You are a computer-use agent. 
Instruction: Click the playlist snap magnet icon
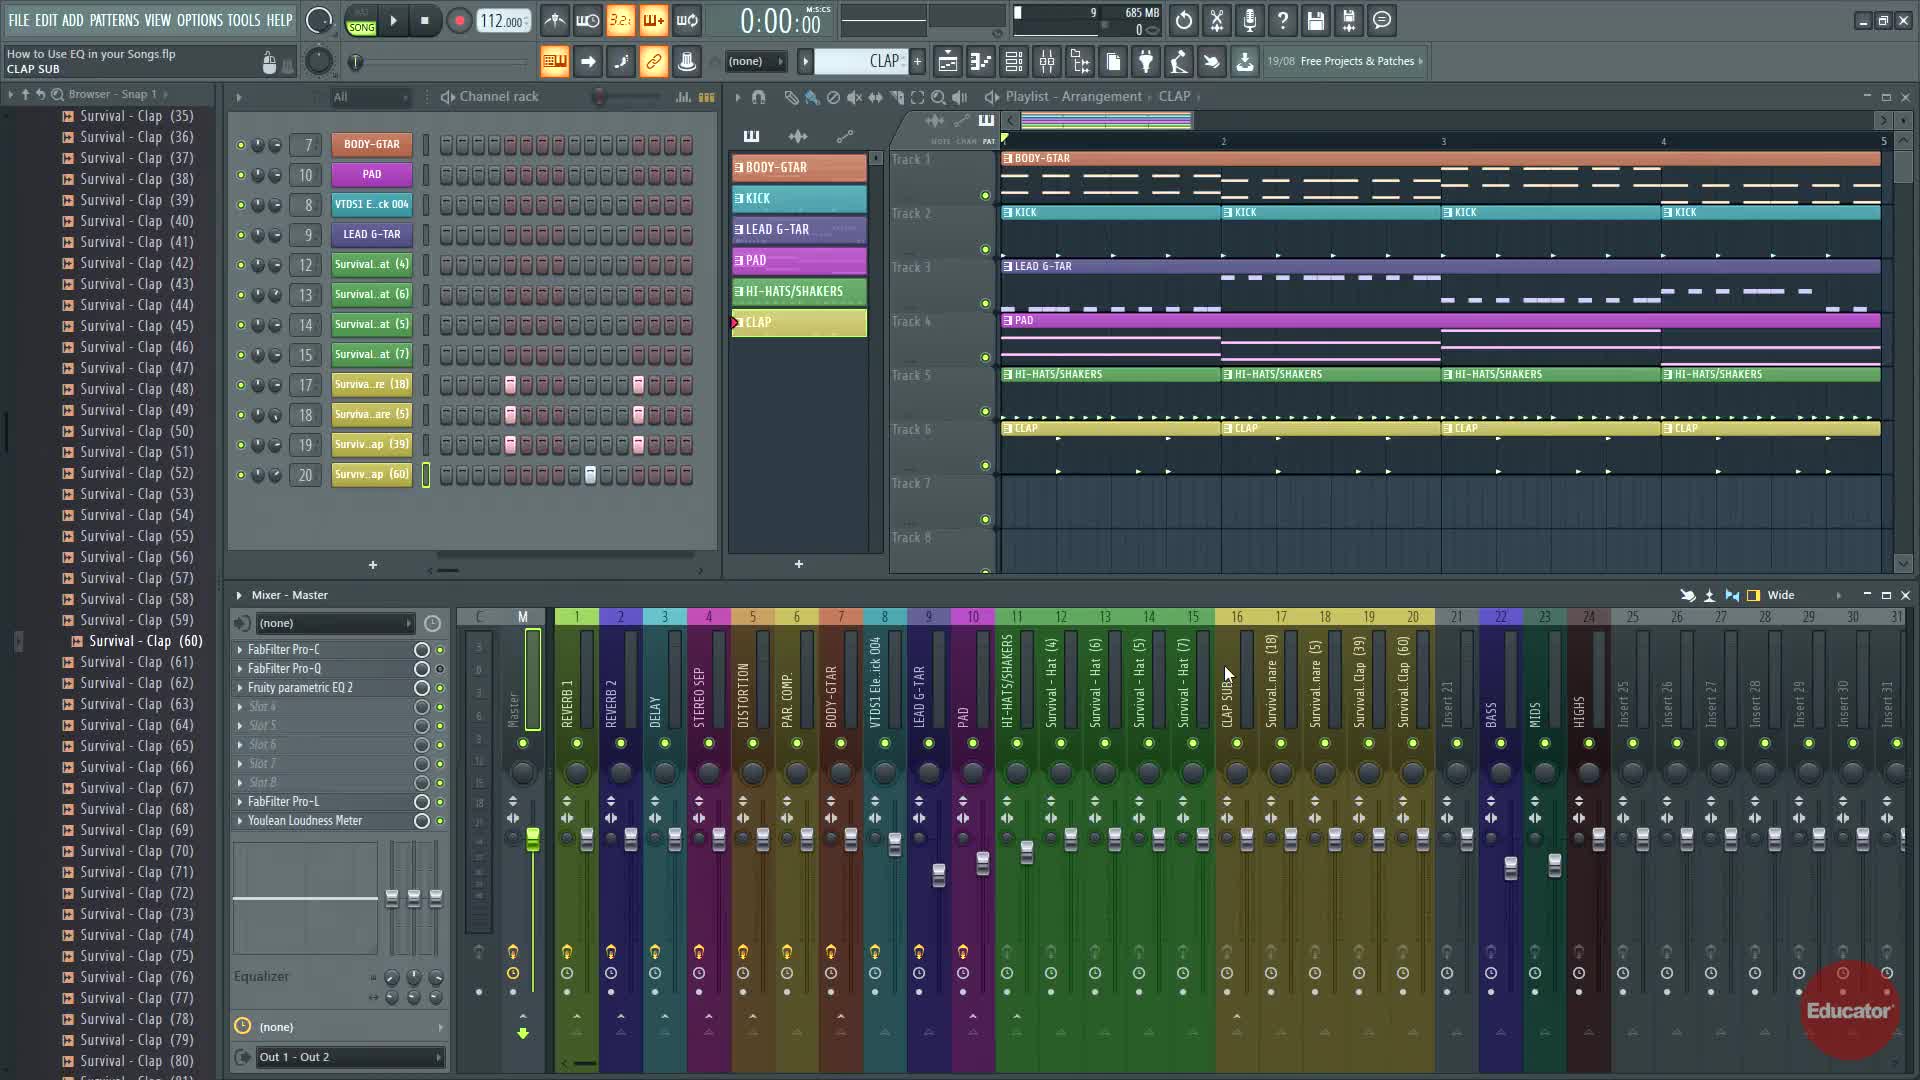[x=758, y=97]
